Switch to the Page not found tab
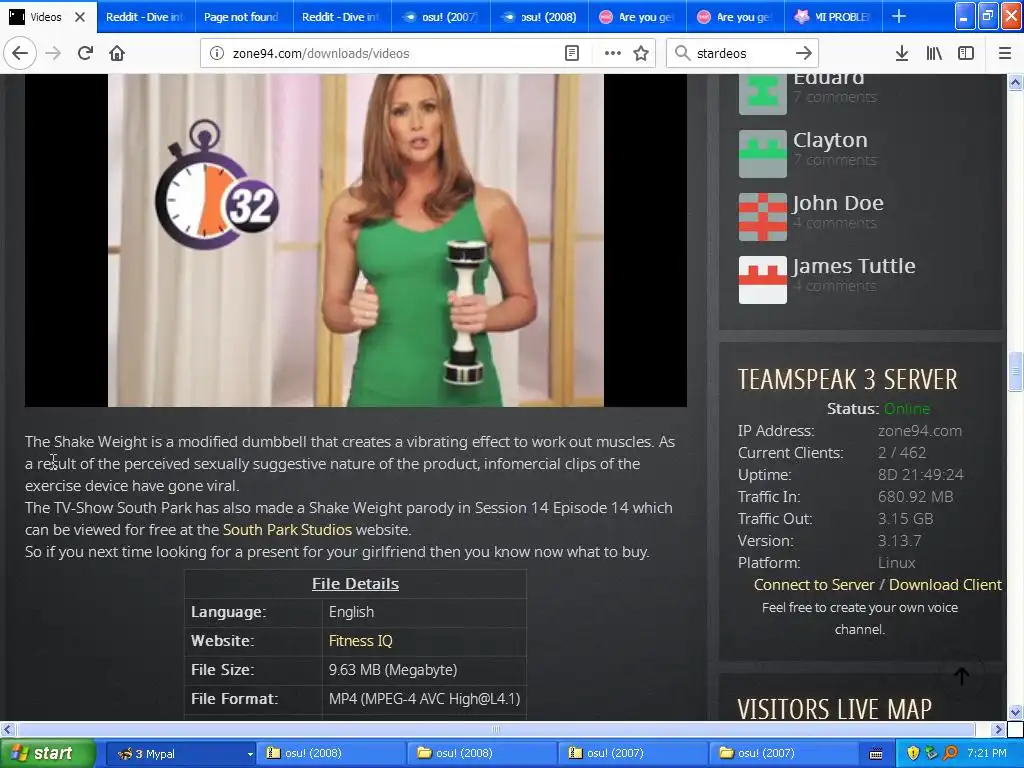This screenshot has height=768, width=1024. (244, 17)
